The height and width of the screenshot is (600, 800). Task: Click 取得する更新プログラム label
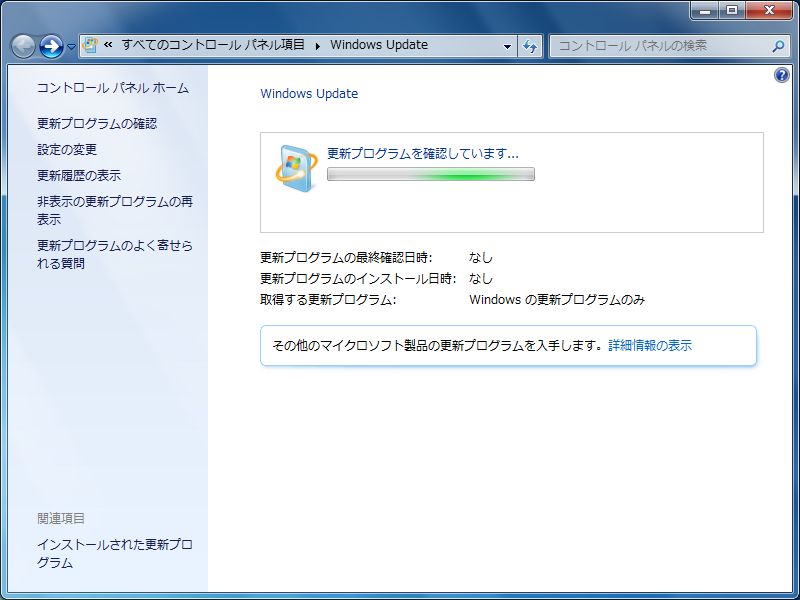click(x=328, y=299)
